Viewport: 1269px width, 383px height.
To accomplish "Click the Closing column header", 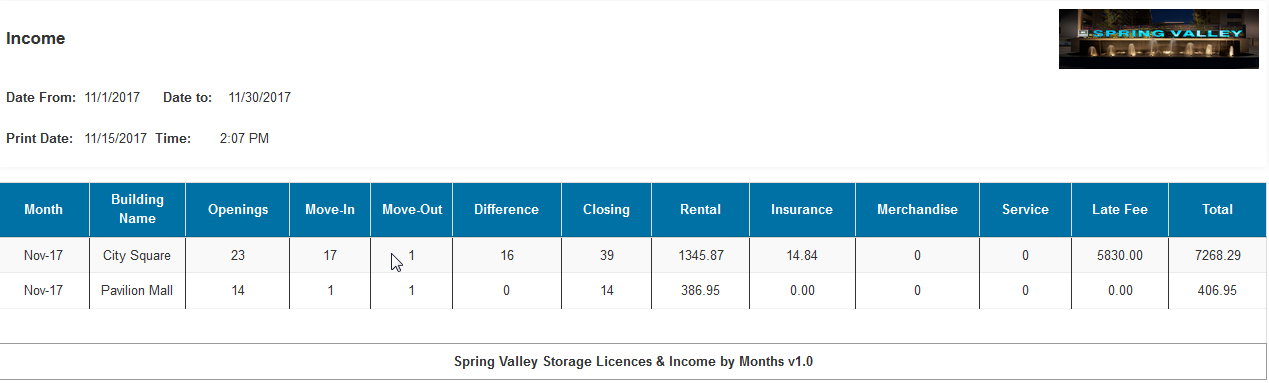I will pos(607,210).
